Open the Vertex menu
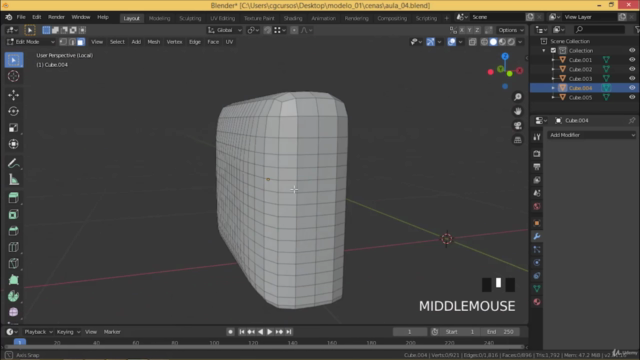Screen dimensions: 640x360 (x=174, y=42)
